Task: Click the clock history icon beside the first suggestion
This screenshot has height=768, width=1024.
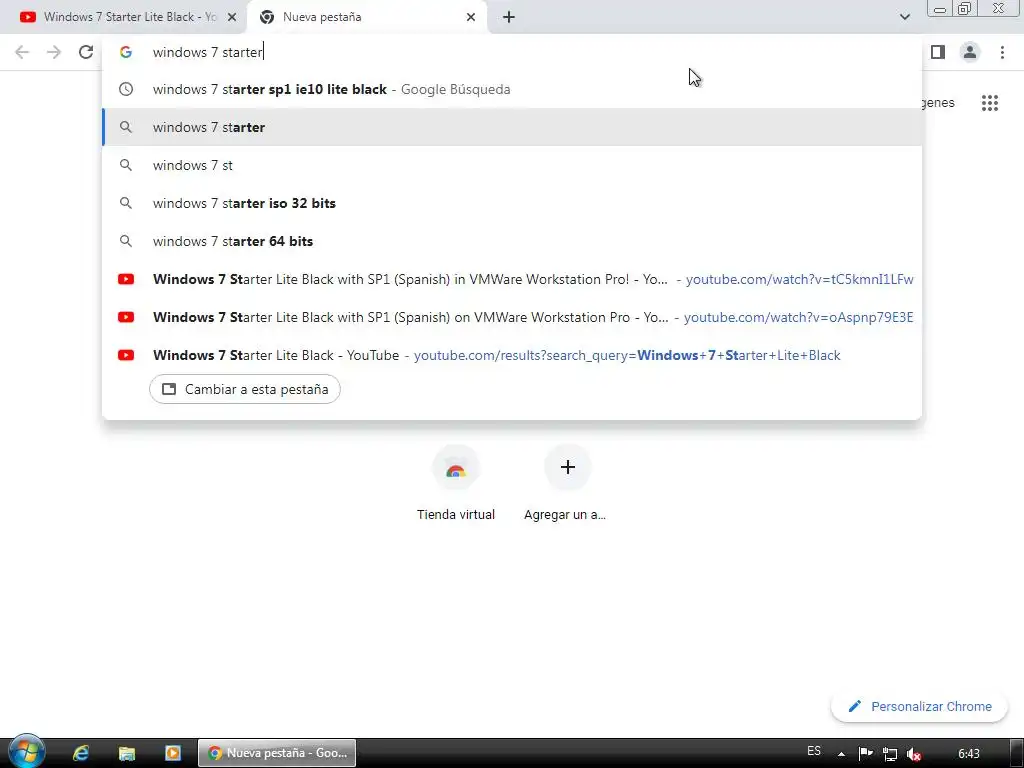Action: click(x=126, y=89)
